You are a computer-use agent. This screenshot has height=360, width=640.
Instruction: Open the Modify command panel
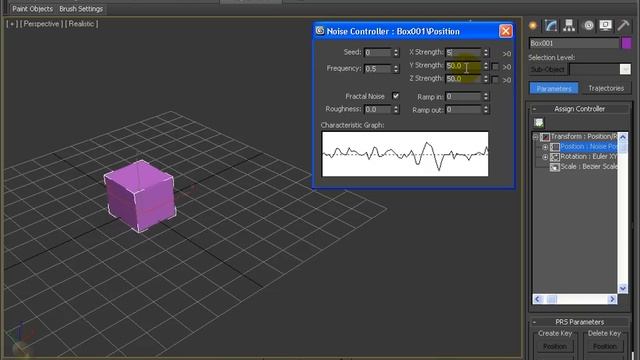tap(551, 26)
